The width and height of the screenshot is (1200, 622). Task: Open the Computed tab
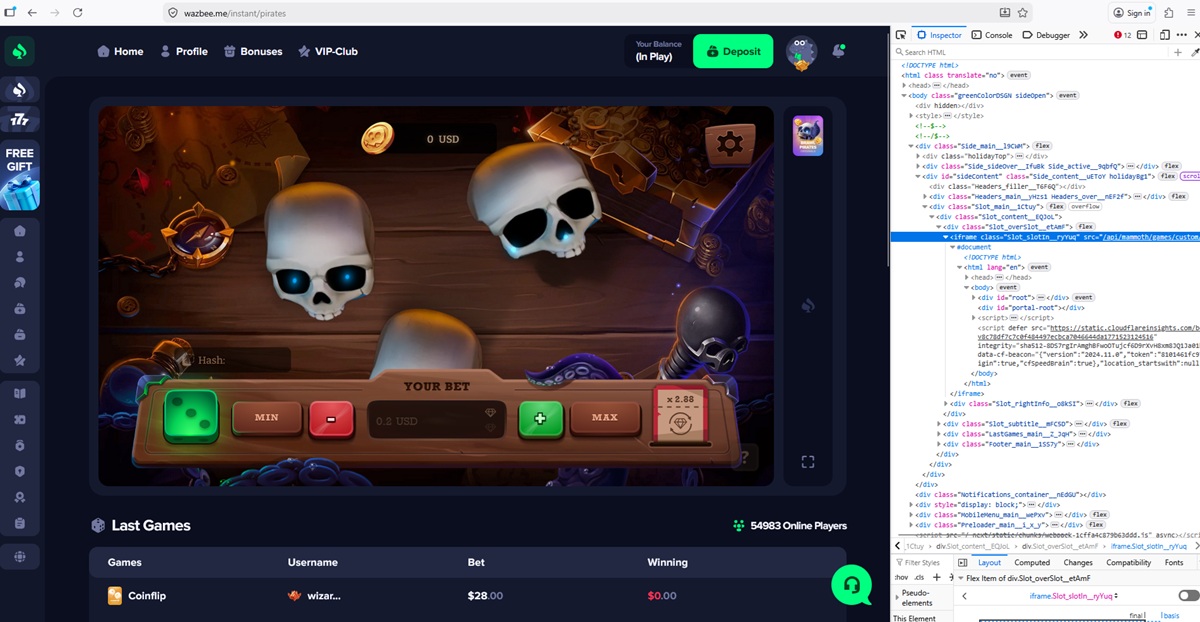click(1032, 563)
